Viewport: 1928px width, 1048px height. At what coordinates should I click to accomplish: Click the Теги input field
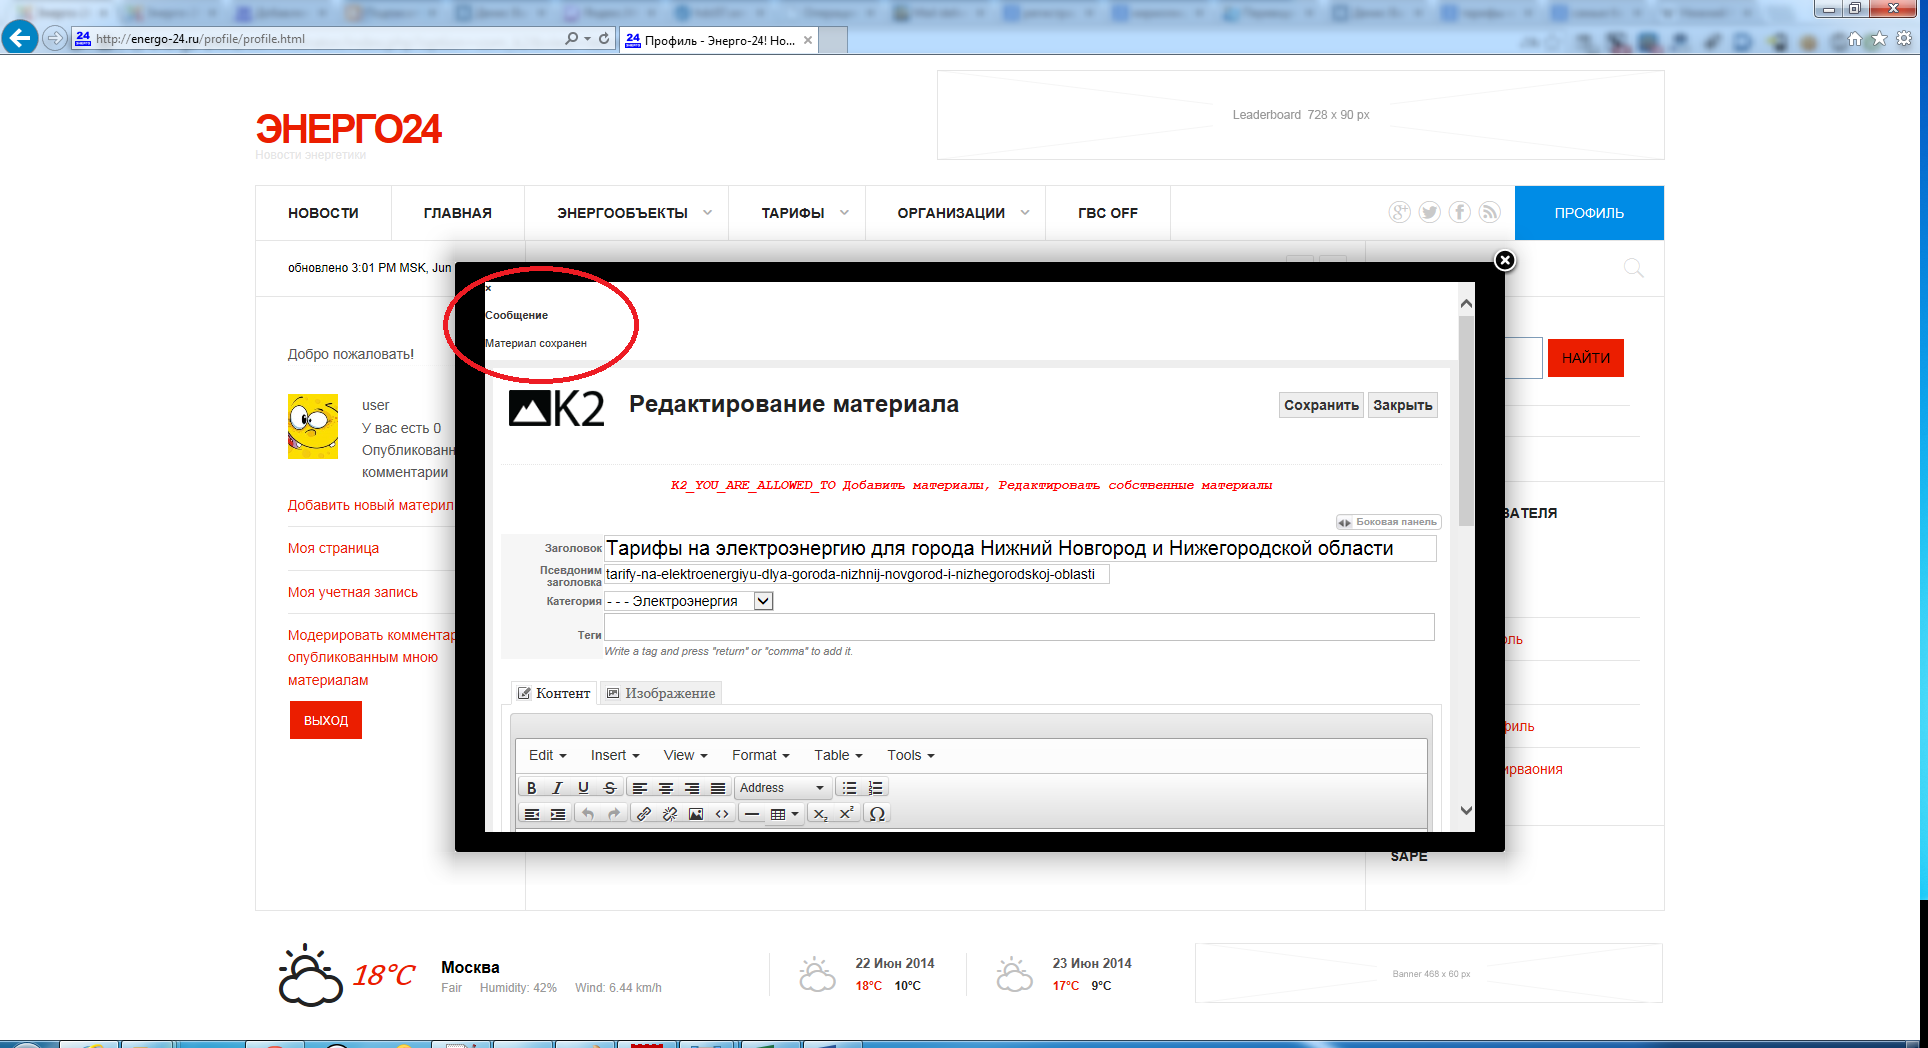[x=1019, y=627]
